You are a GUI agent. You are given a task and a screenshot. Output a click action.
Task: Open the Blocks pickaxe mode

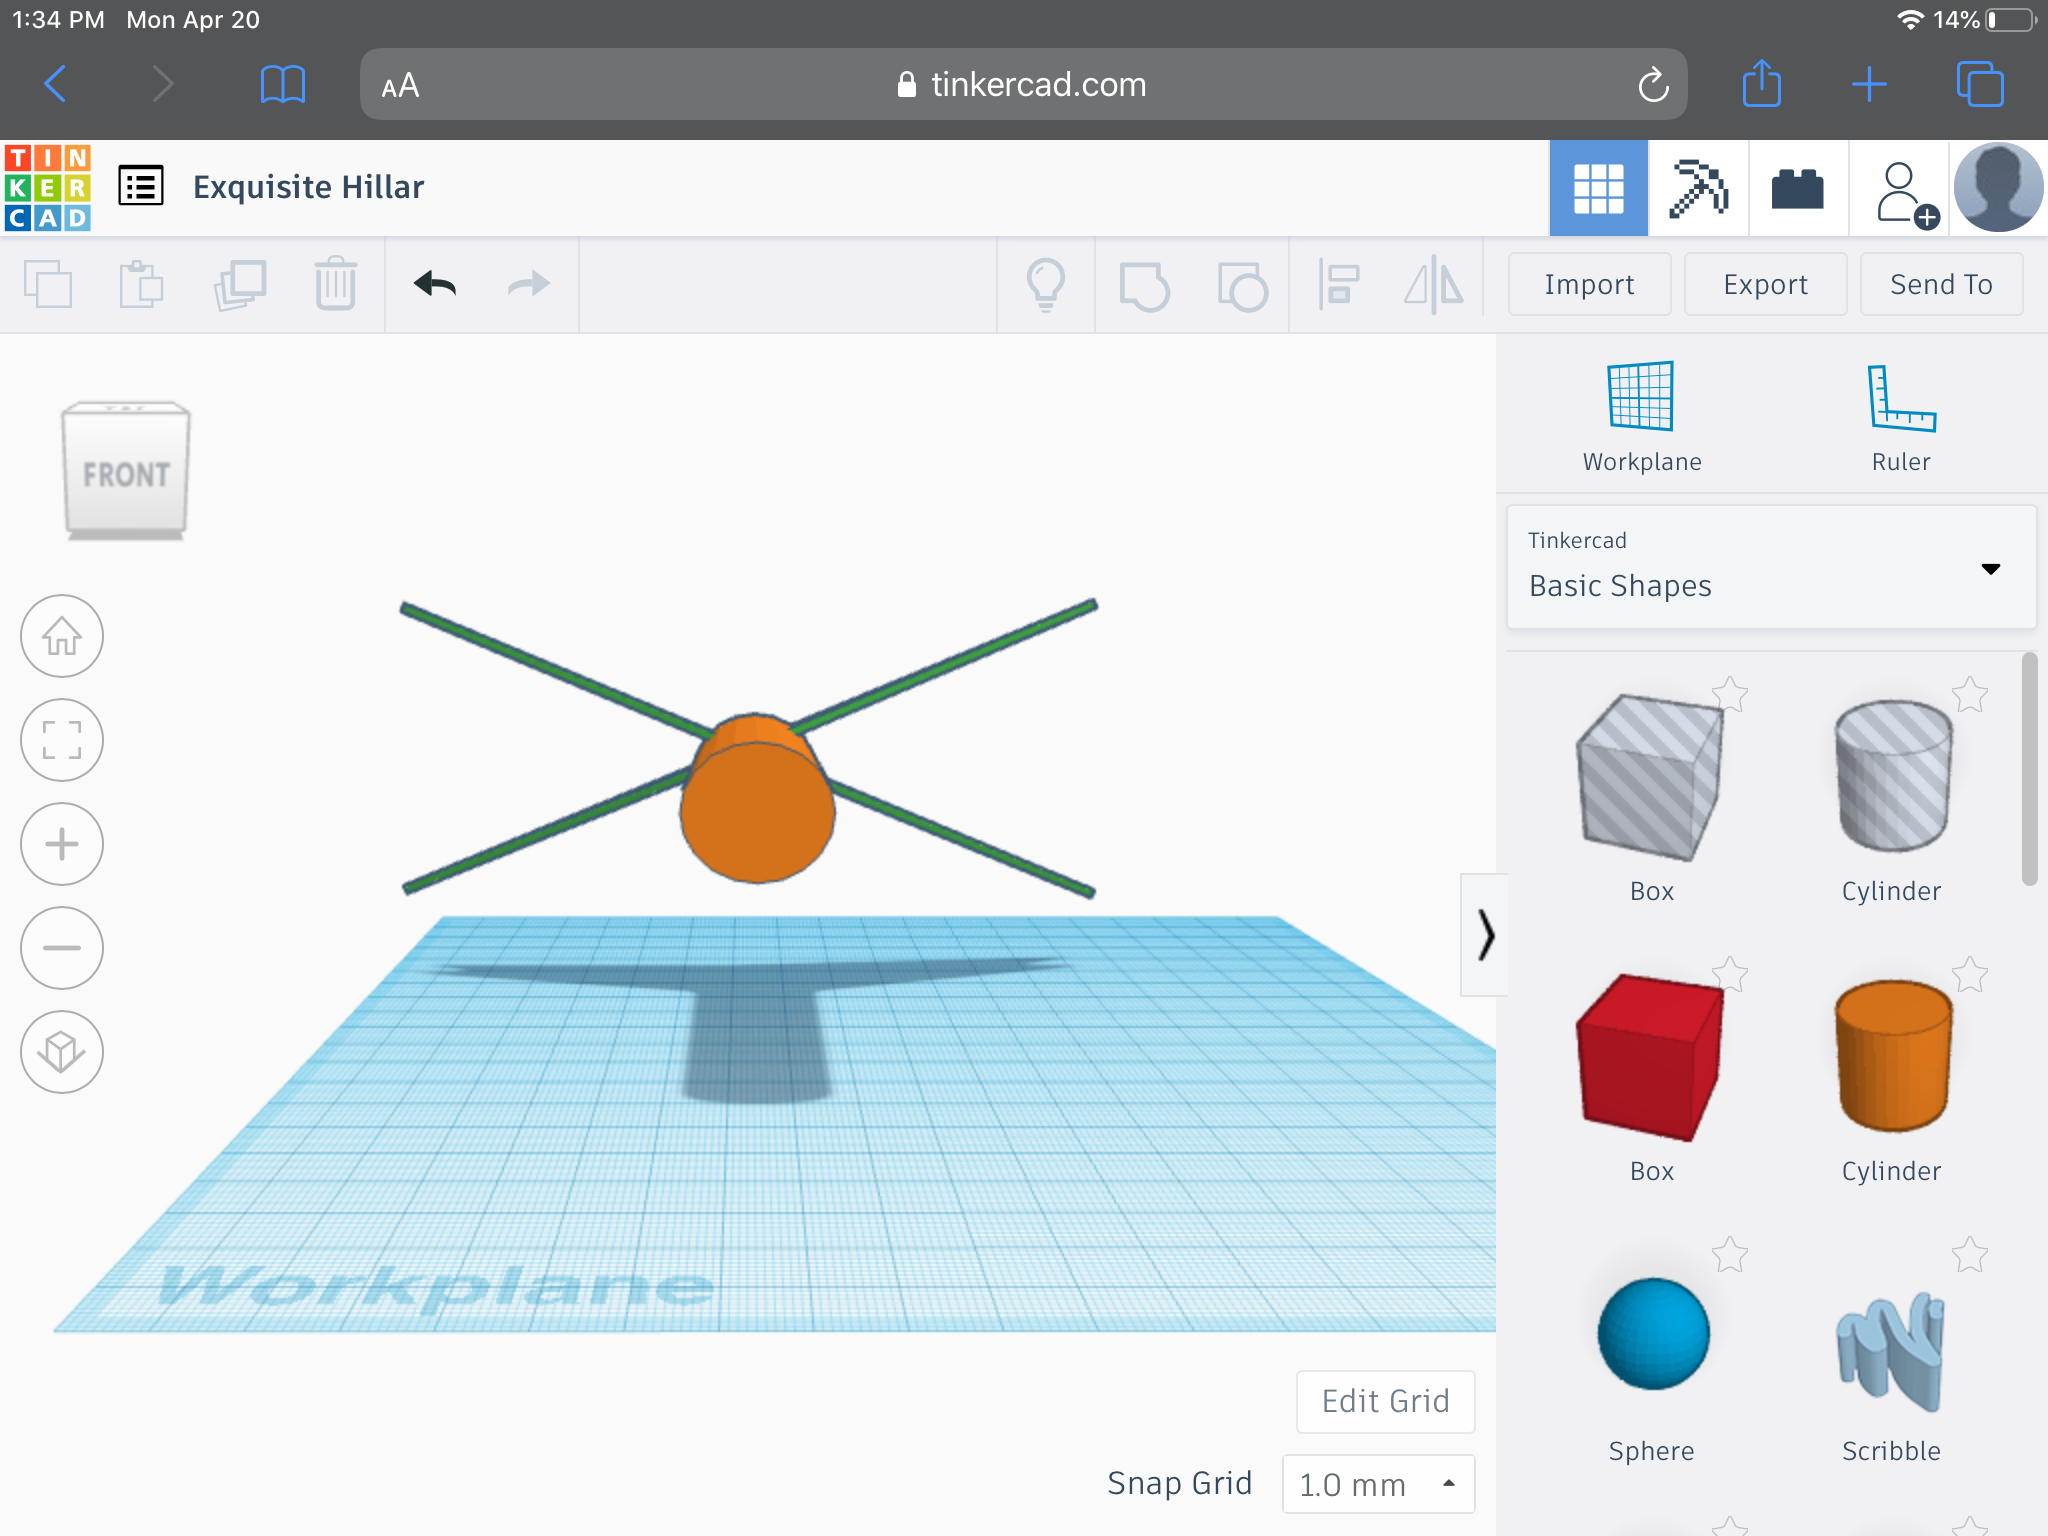1698,188
